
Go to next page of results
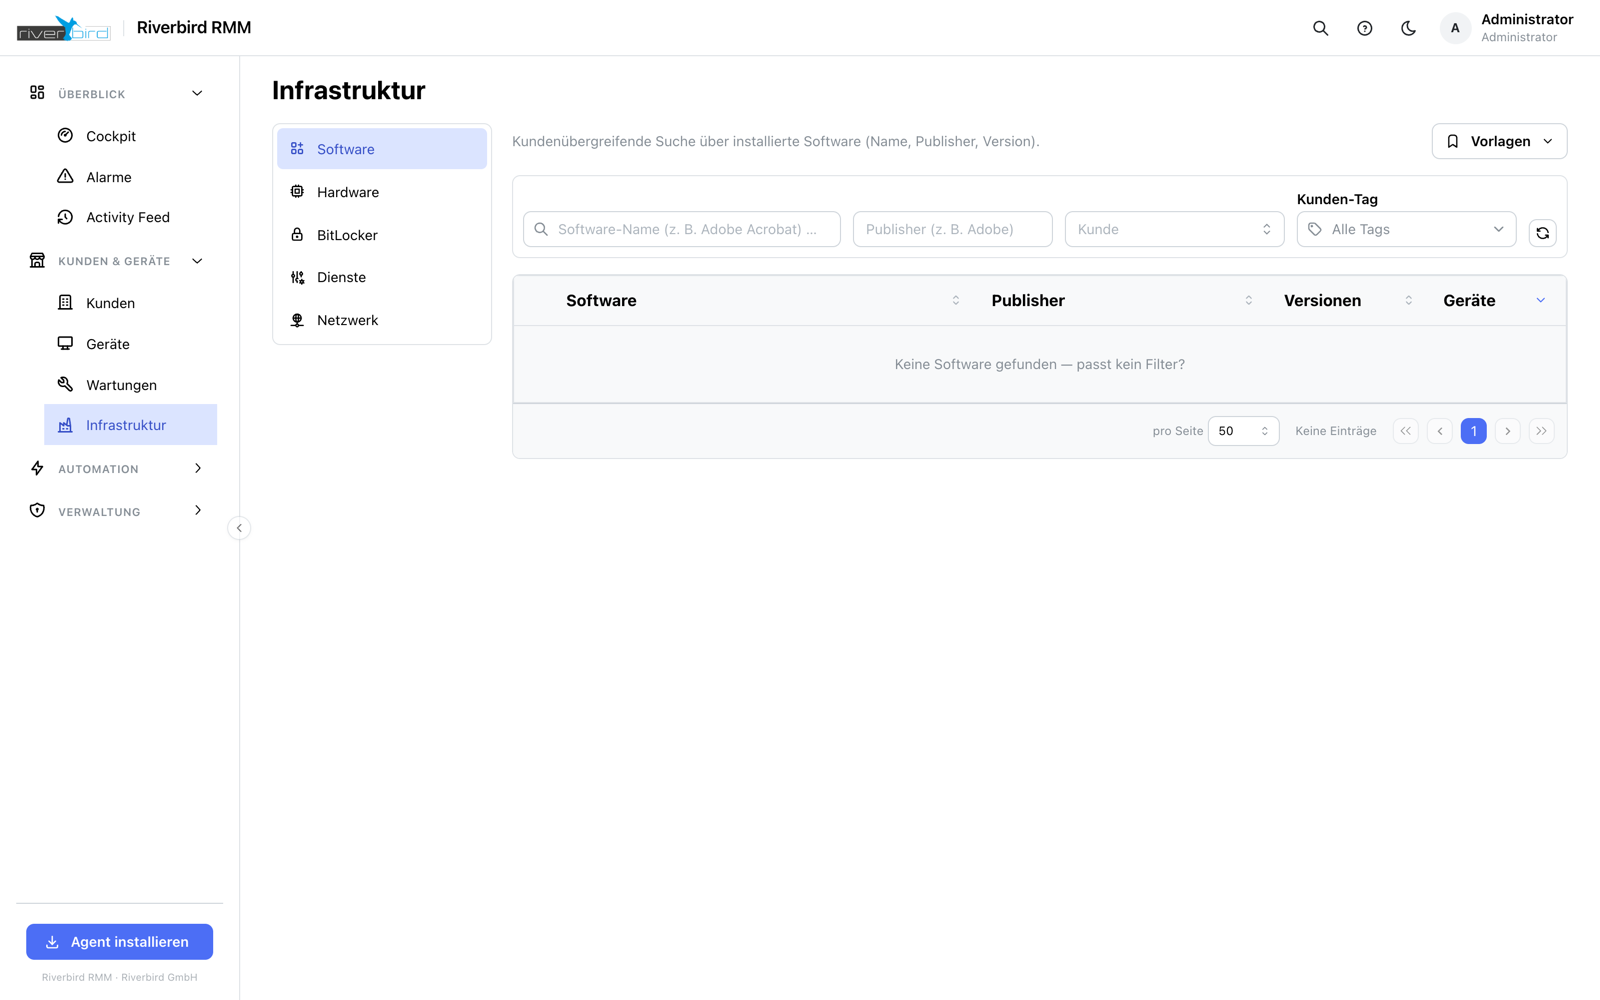coord(1507,431)
